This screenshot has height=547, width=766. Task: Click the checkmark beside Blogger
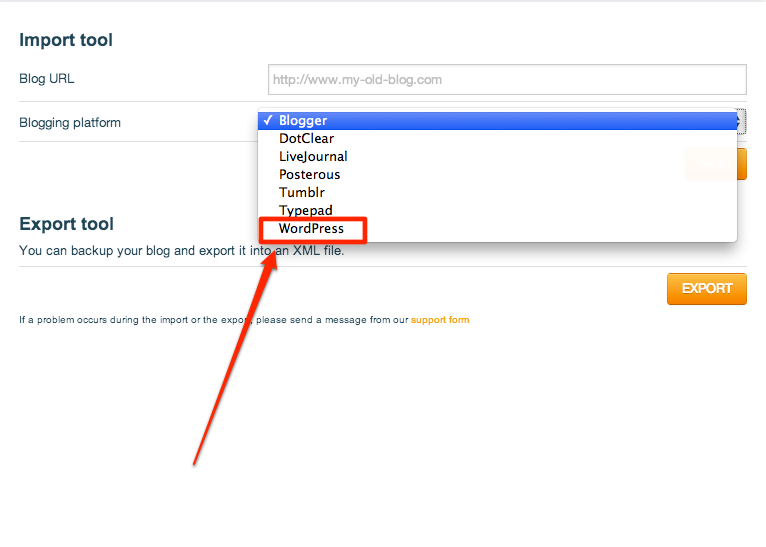click(x=268, y=121)
